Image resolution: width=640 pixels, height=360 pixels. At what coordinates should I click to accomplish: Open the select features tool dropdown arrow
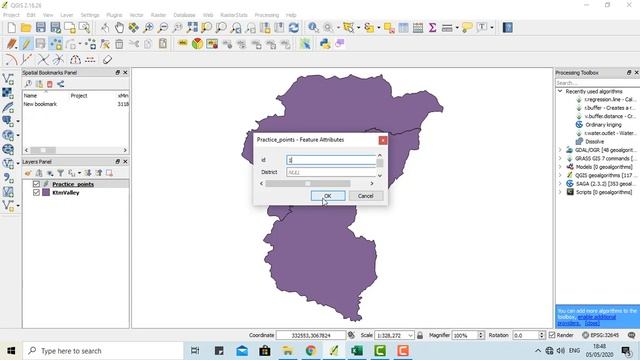tap(358, 28)
